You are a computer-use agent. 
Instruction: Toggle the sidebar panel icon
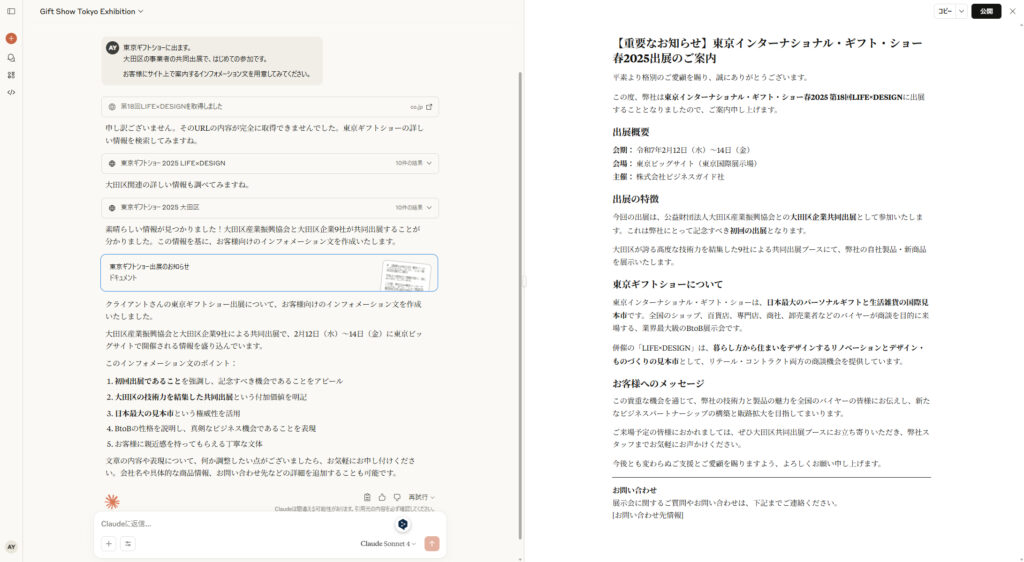pos(11,11)
